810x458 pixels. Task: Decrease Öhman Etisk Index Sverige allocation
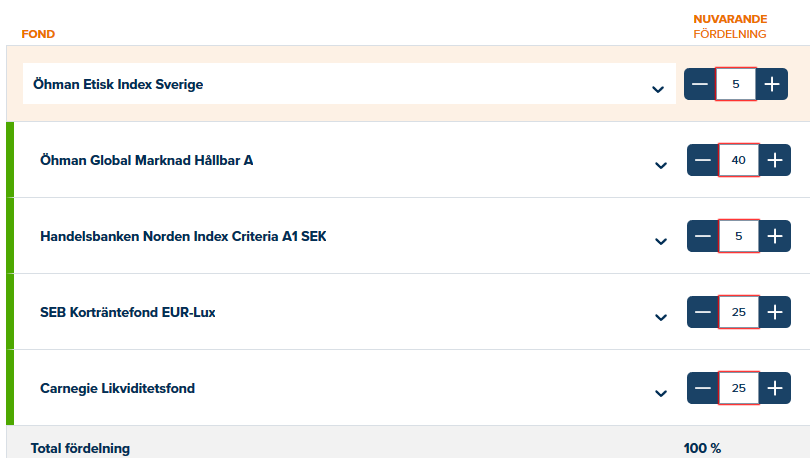tap(700, 85)
